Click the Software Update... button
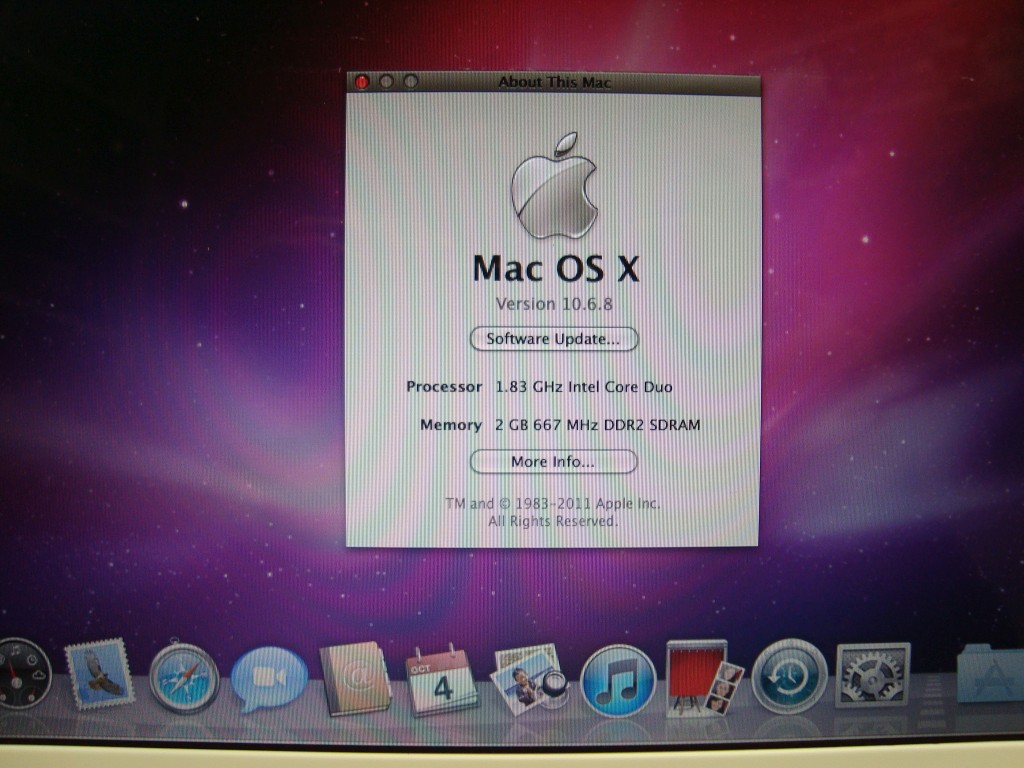 pos(553,339)
